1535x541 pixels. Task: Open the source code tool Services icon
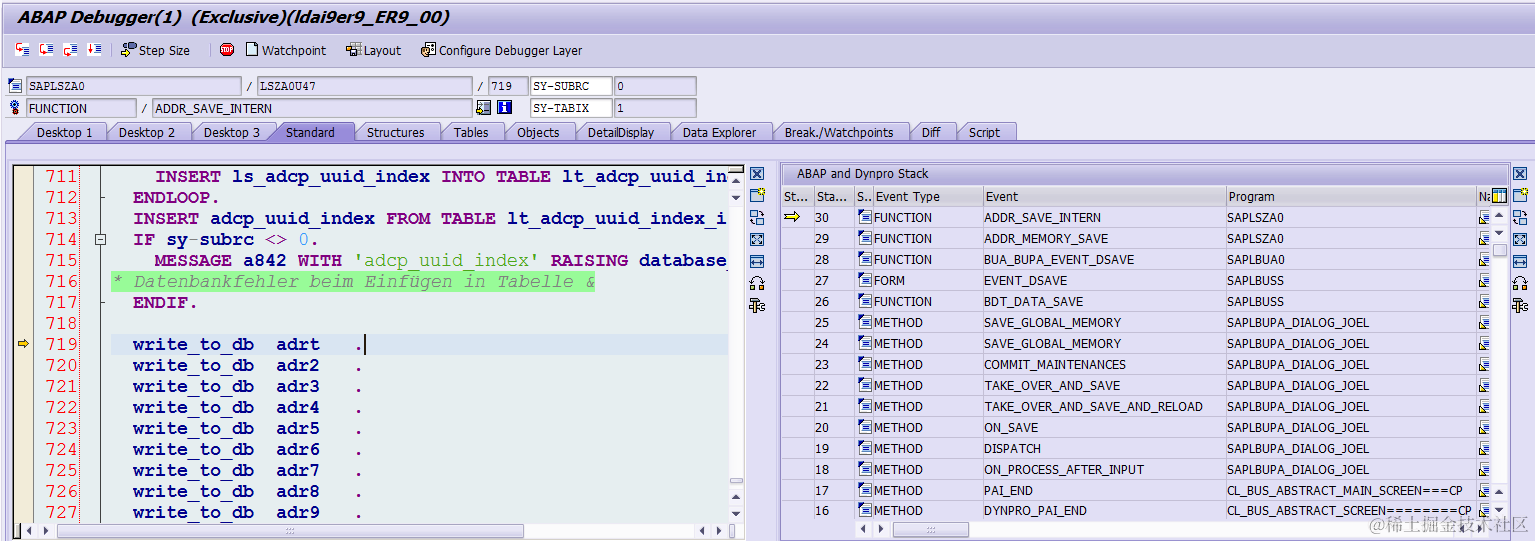tap(757, 283)
